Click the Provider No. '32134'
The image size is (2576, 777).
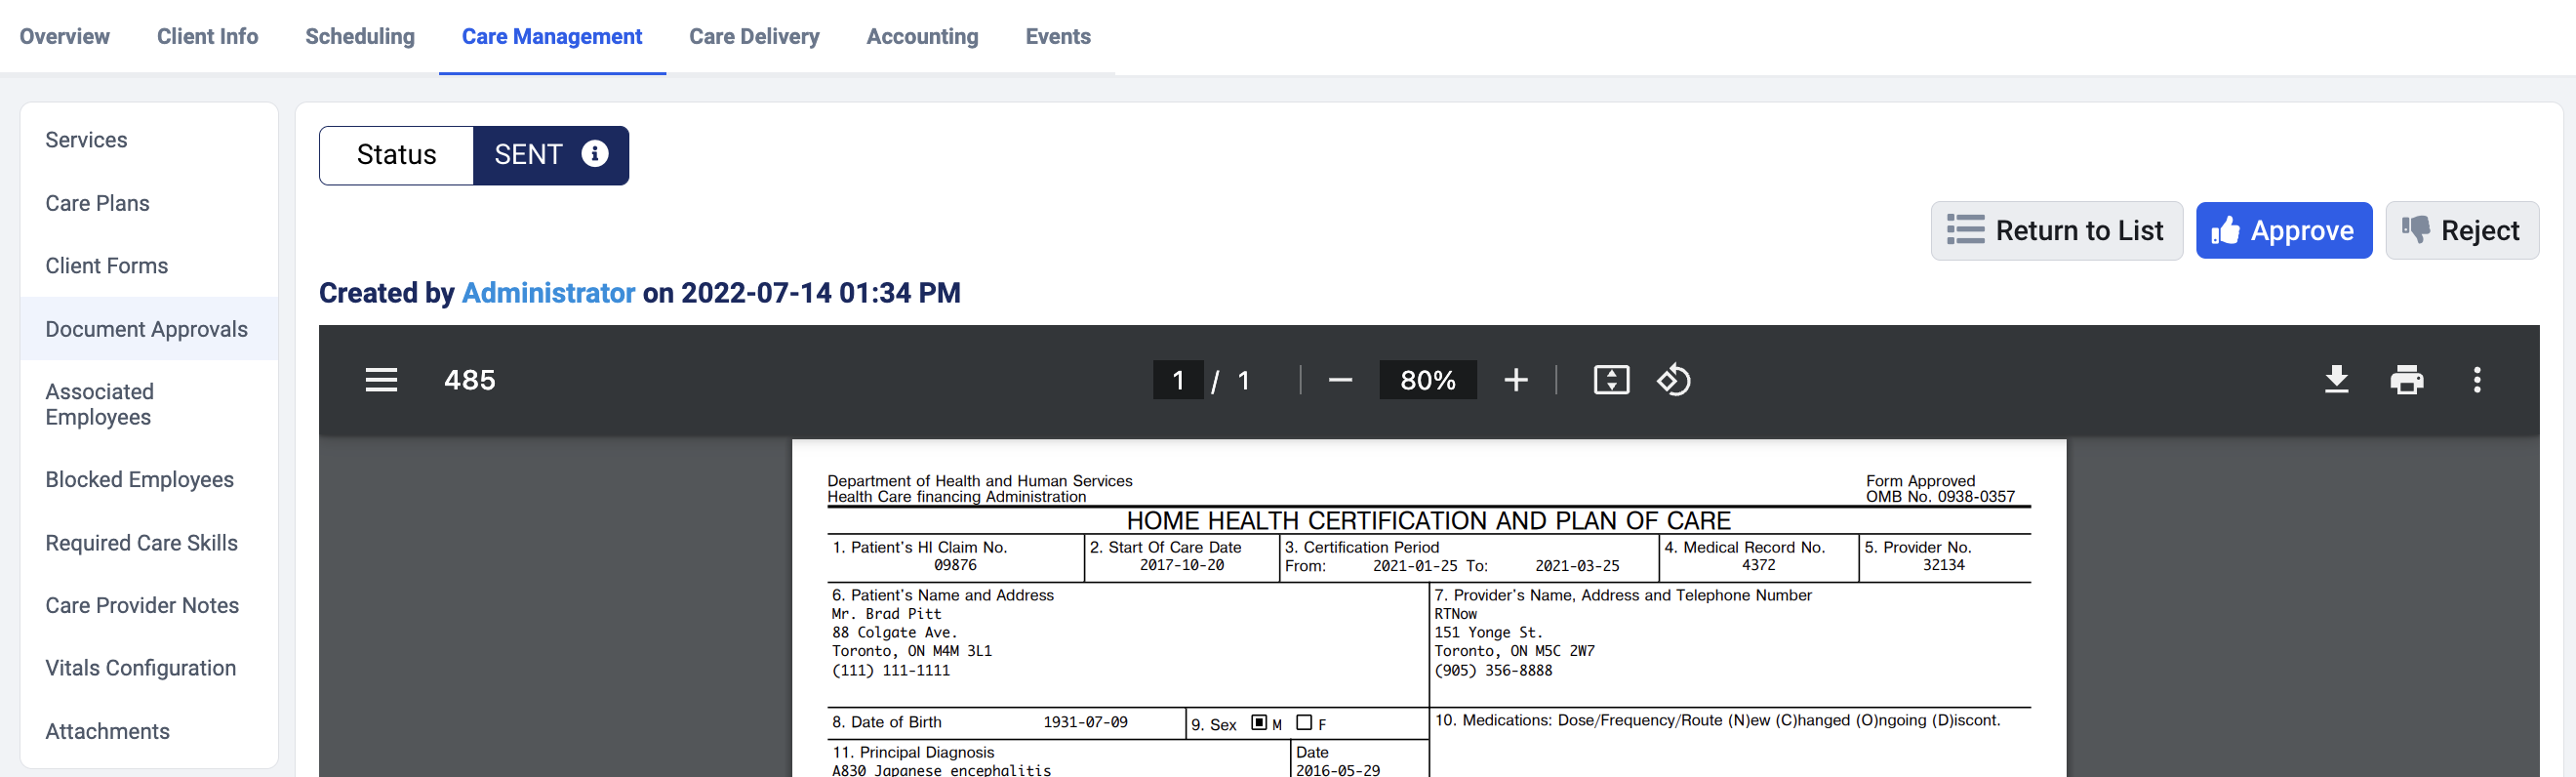[x=1943, y=565]
